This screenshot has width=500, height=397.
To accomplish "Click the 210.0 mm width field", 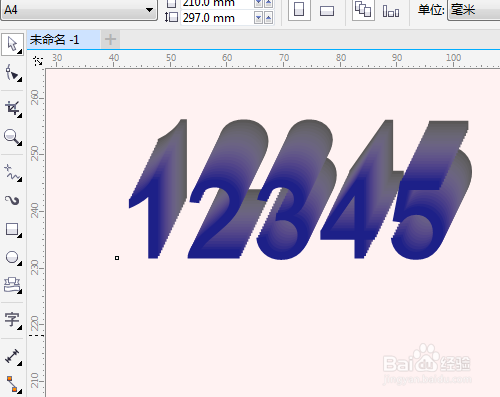I will pos(217,3).
